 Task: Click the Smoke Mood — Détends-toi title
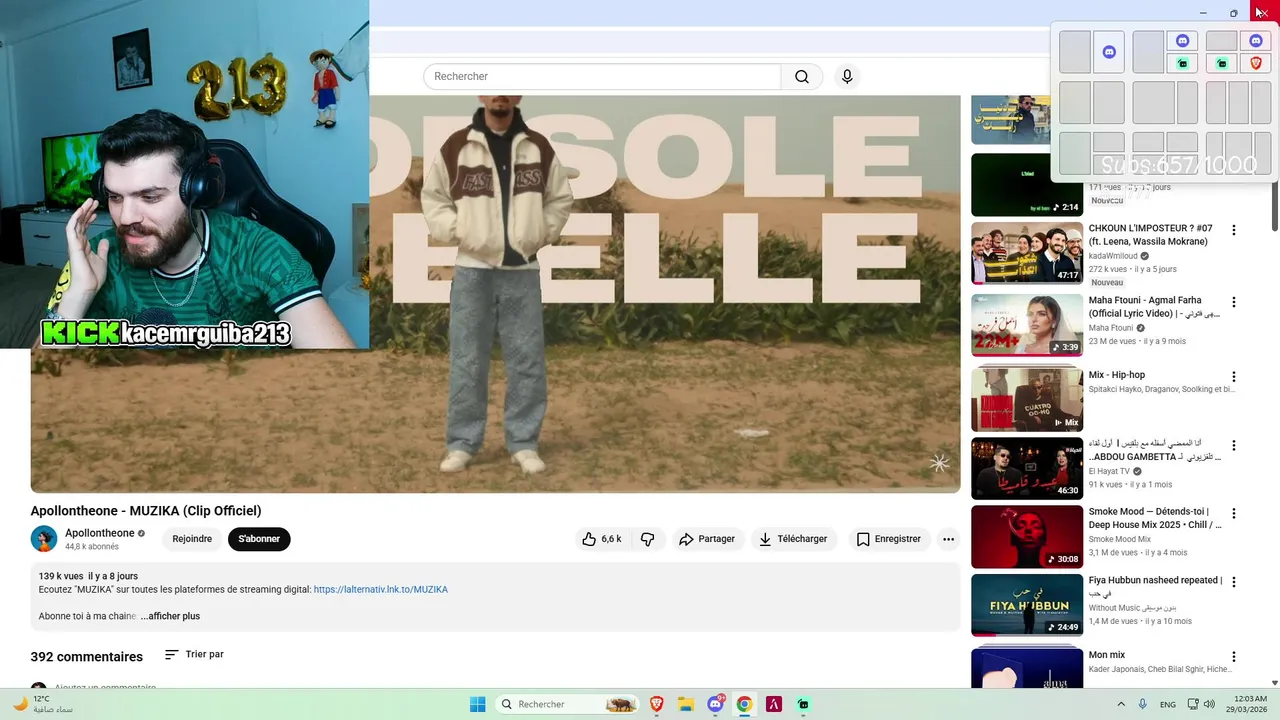click(1155, 518)
